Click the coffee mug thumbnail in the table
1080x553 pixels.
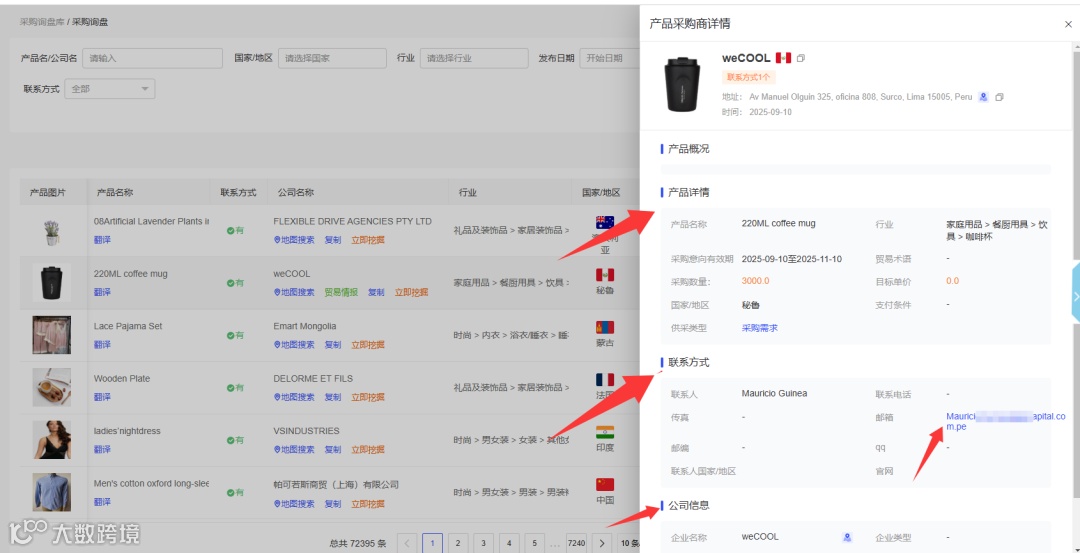click(x=51, y=283)
